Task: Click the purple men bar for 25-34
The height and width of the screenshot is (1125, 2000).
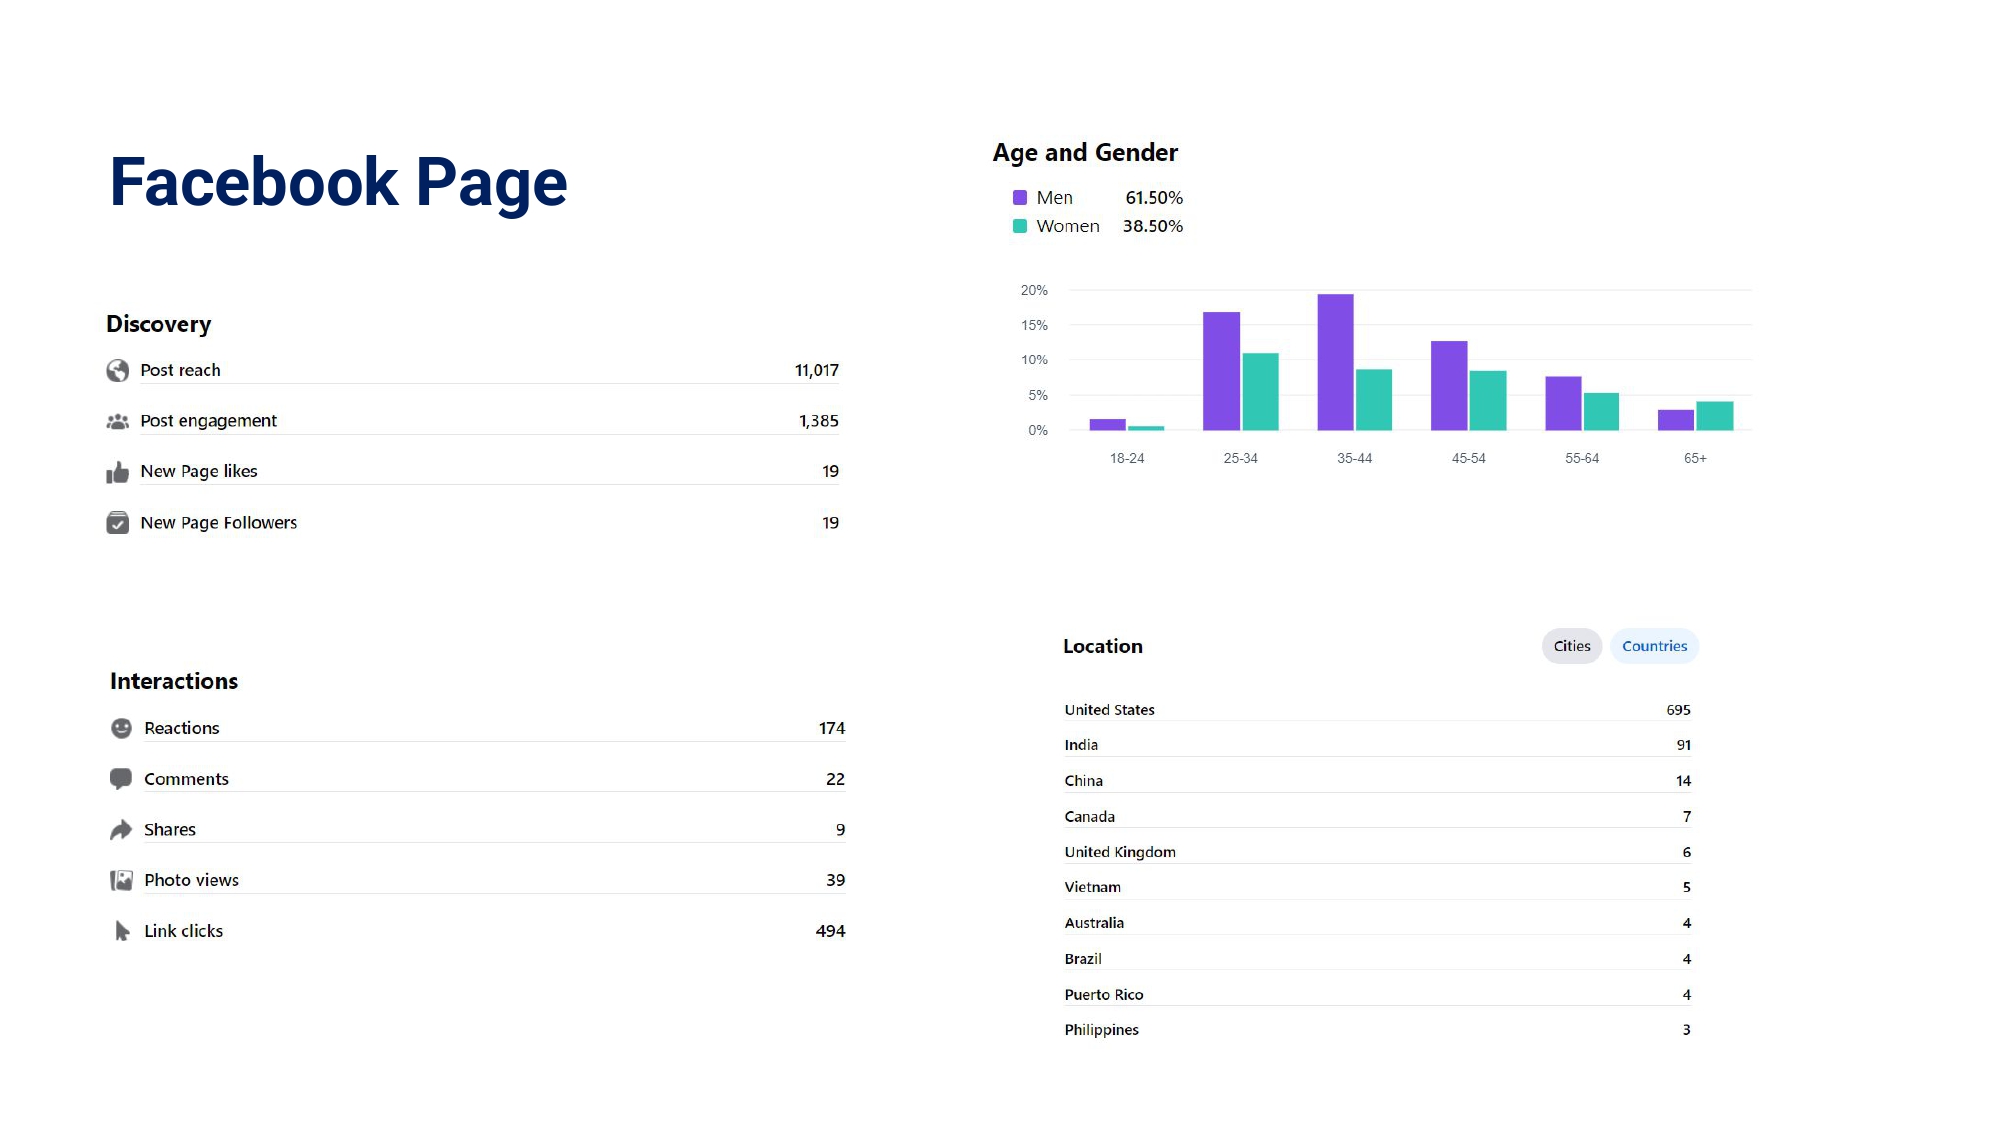Action: (1221, 371)
